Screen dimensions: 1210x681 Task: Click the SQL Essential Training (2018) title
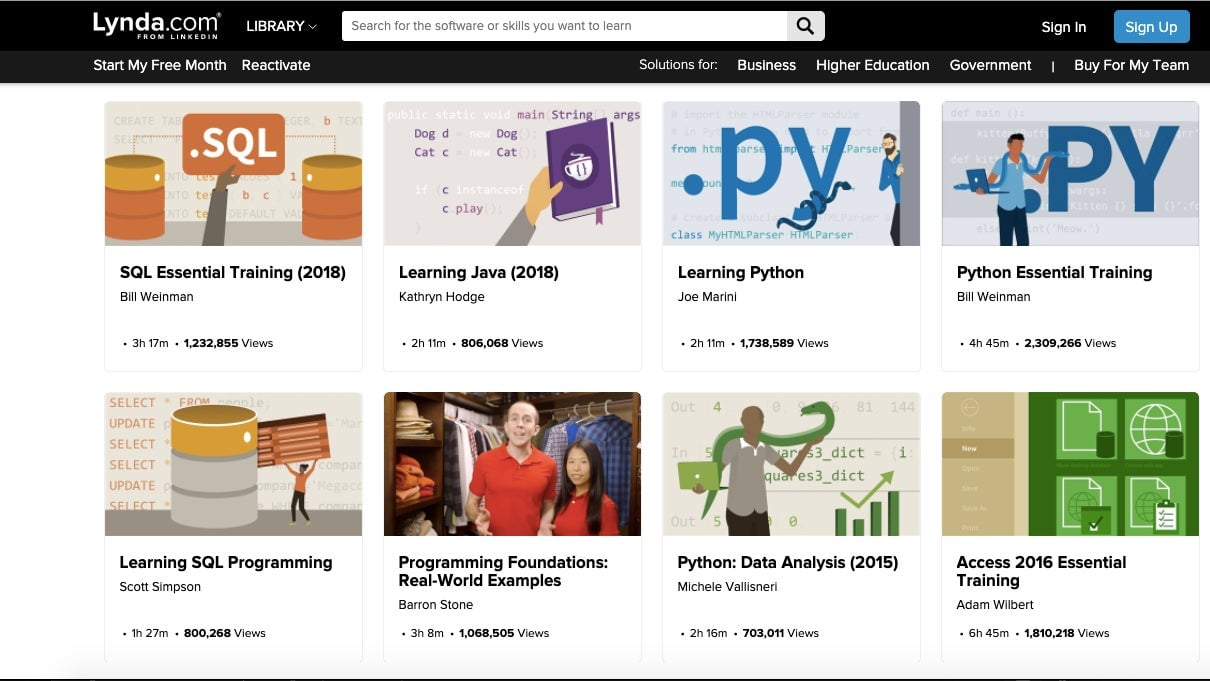click(233, 272)
